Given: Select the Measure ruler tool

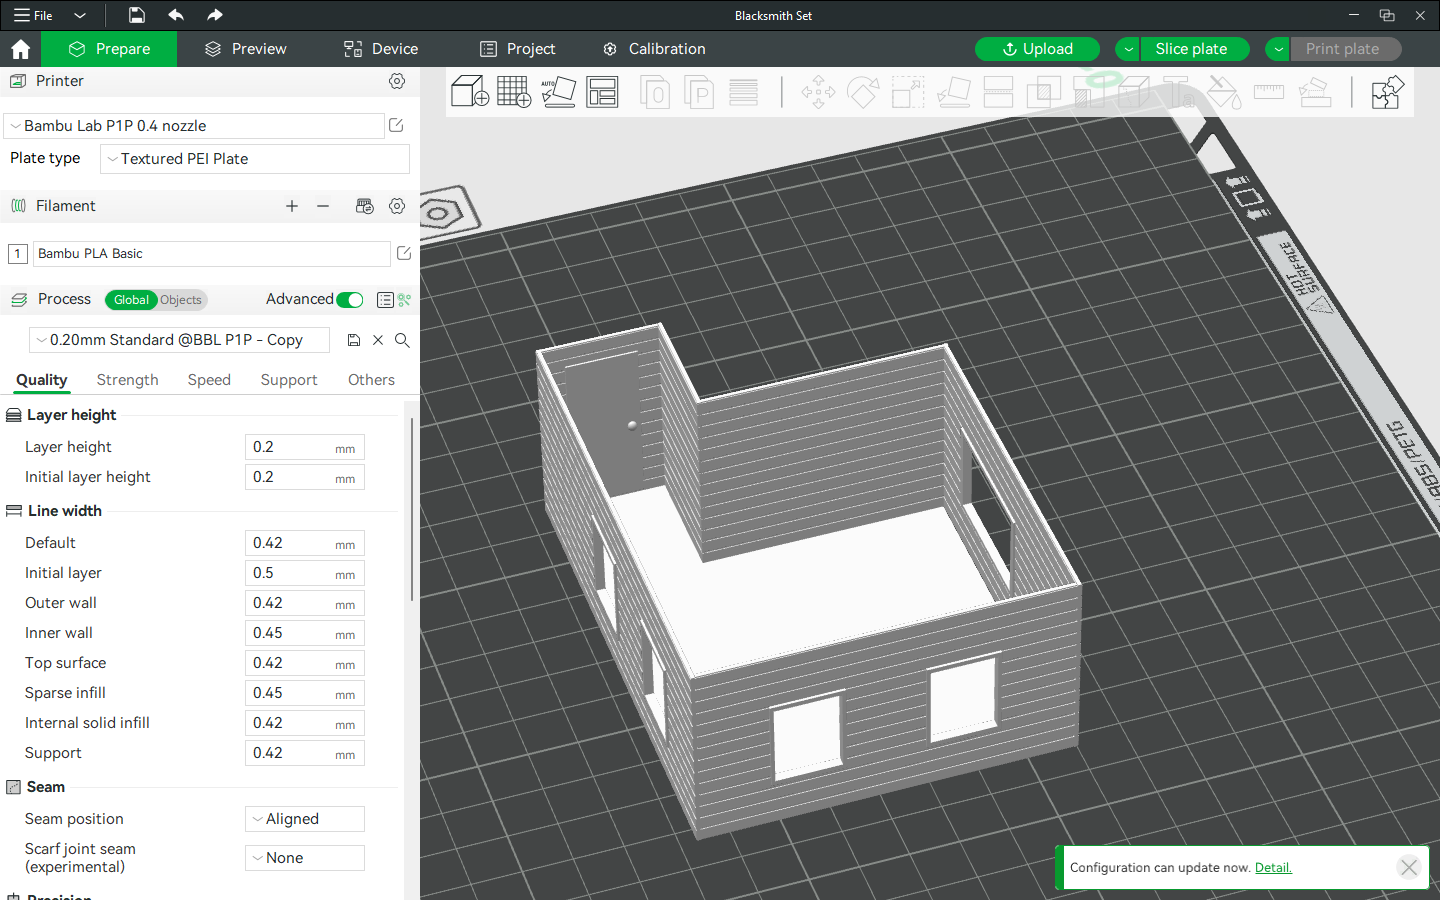Looking at the screenshot, I should coord(1269,92).
